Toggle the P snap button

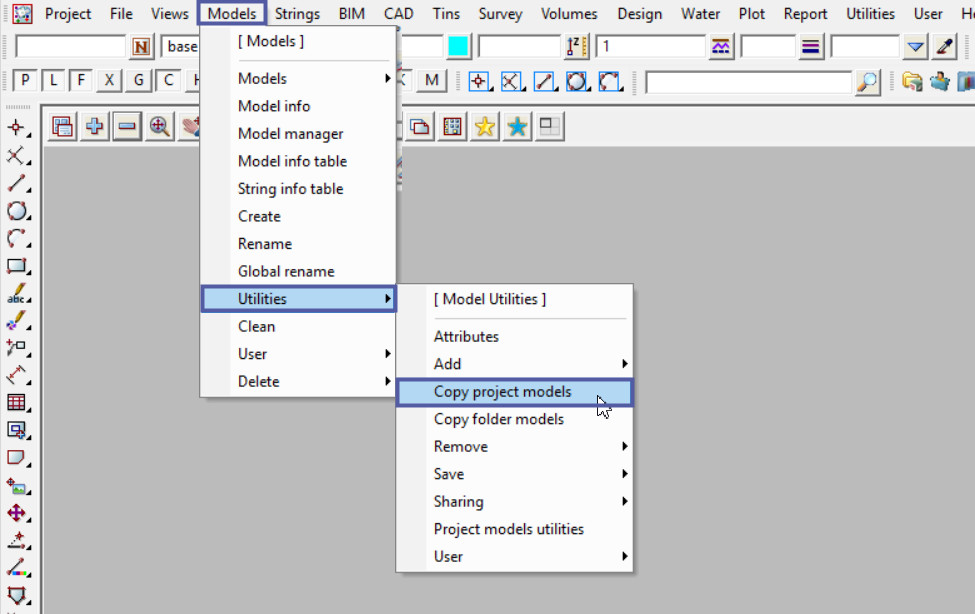tap(25, 81)
